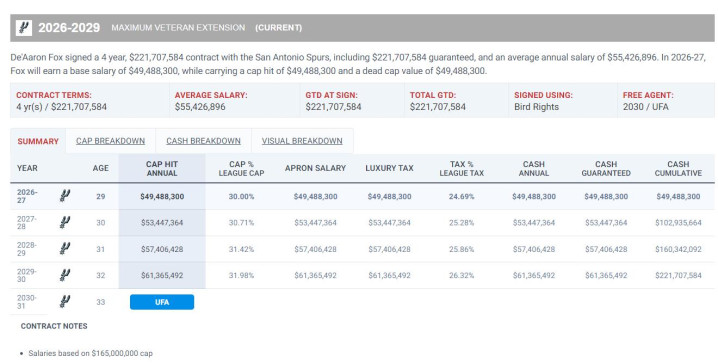Click the Spurs logo in the contract header
718x363 pixels.
pyautogui.click(x=24, y=28)
